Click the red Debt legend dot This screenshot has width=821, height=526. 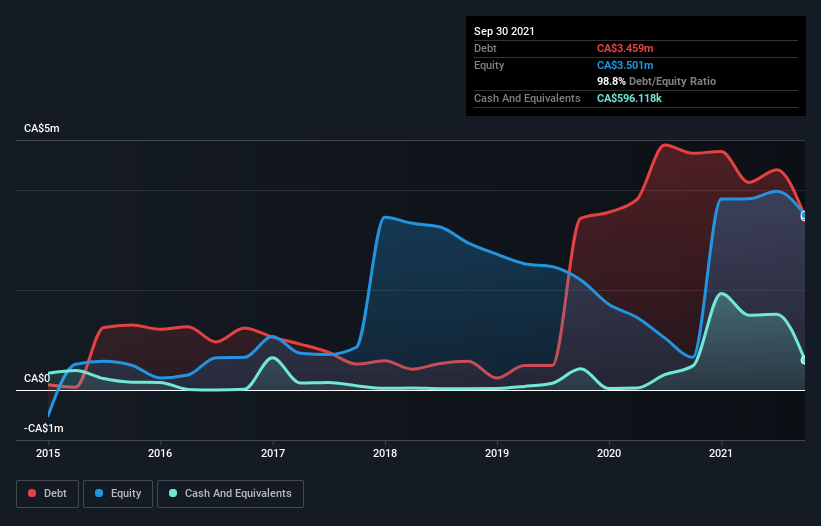(x=32, y=493)
